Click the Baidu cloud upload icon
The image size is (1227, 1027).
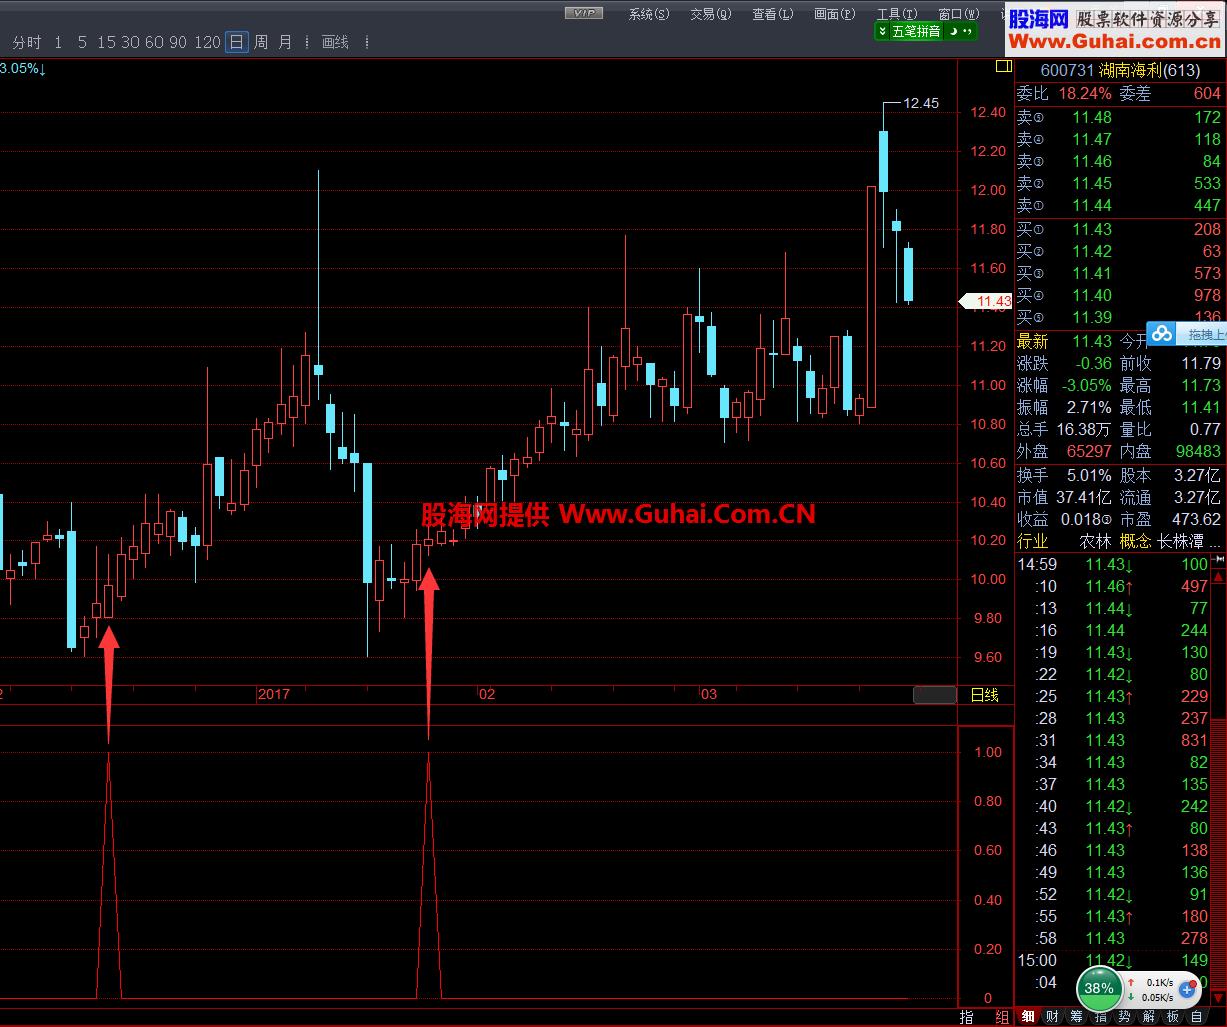pyautogui.click(x=1160, y=334)
